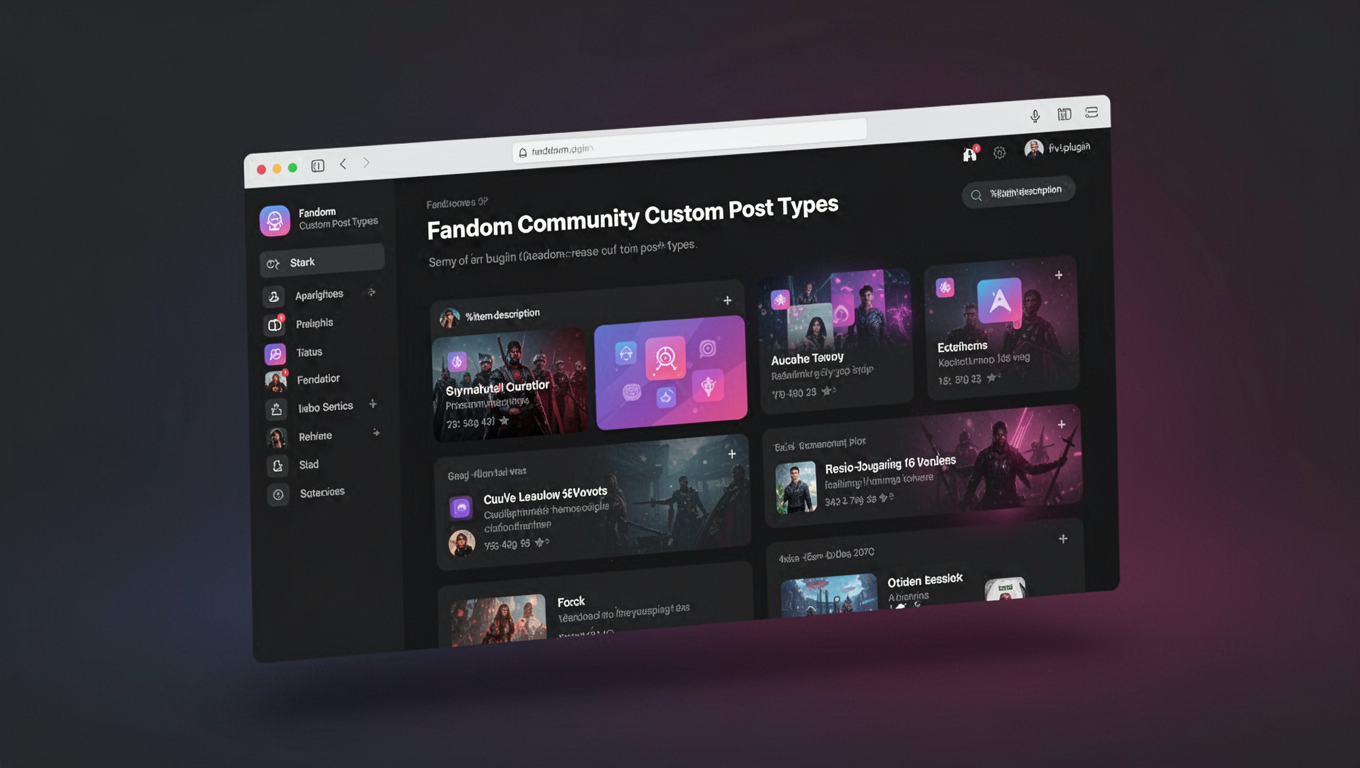Open the 'Otiden Eesslok' title link
Screen dimensions: 1360x768
pos(925,580)
